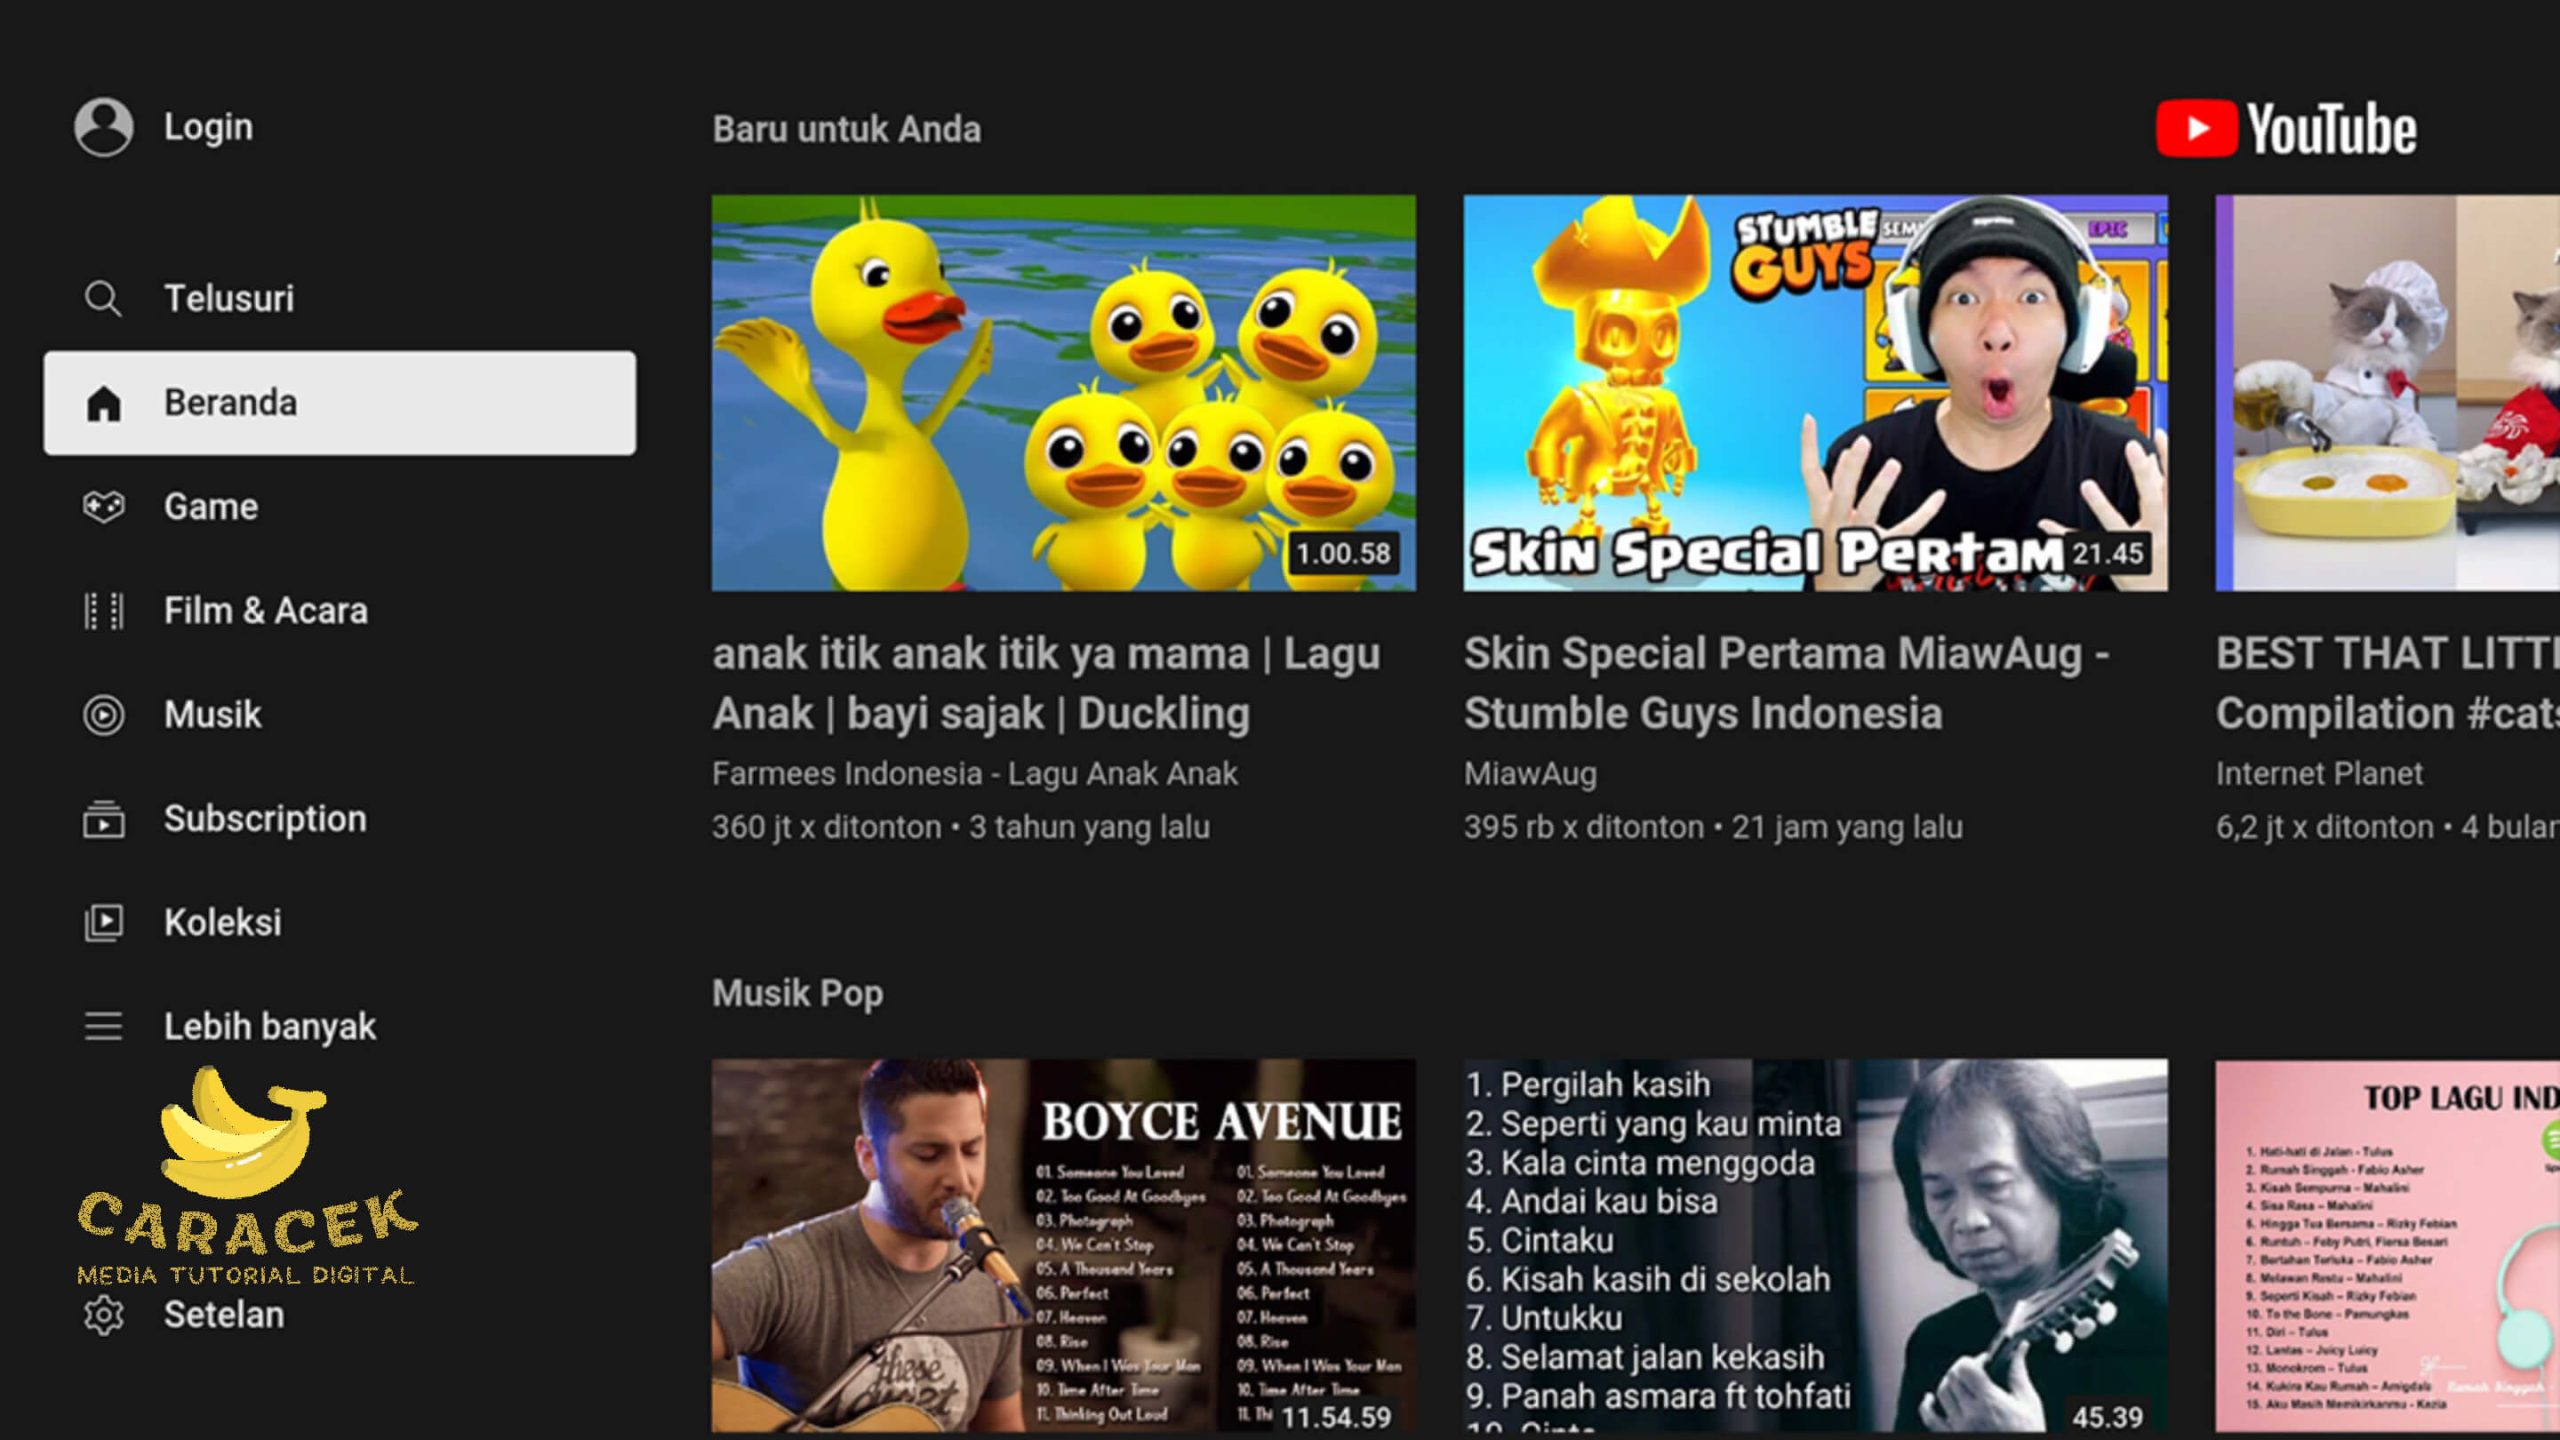
Task: Click the Login text link
Action: pyautogui.click(x=208, y=127)
